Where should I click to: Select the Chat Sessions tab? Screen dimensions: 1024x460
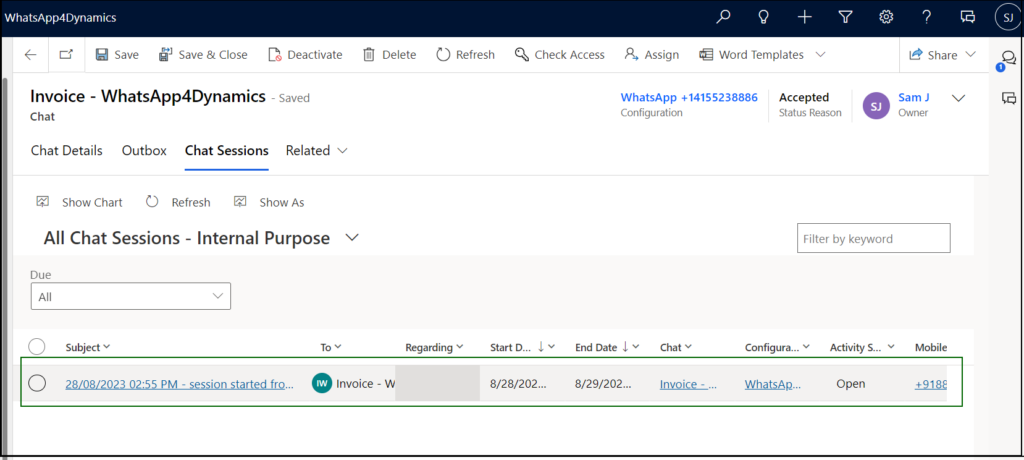tap(227, 150)
